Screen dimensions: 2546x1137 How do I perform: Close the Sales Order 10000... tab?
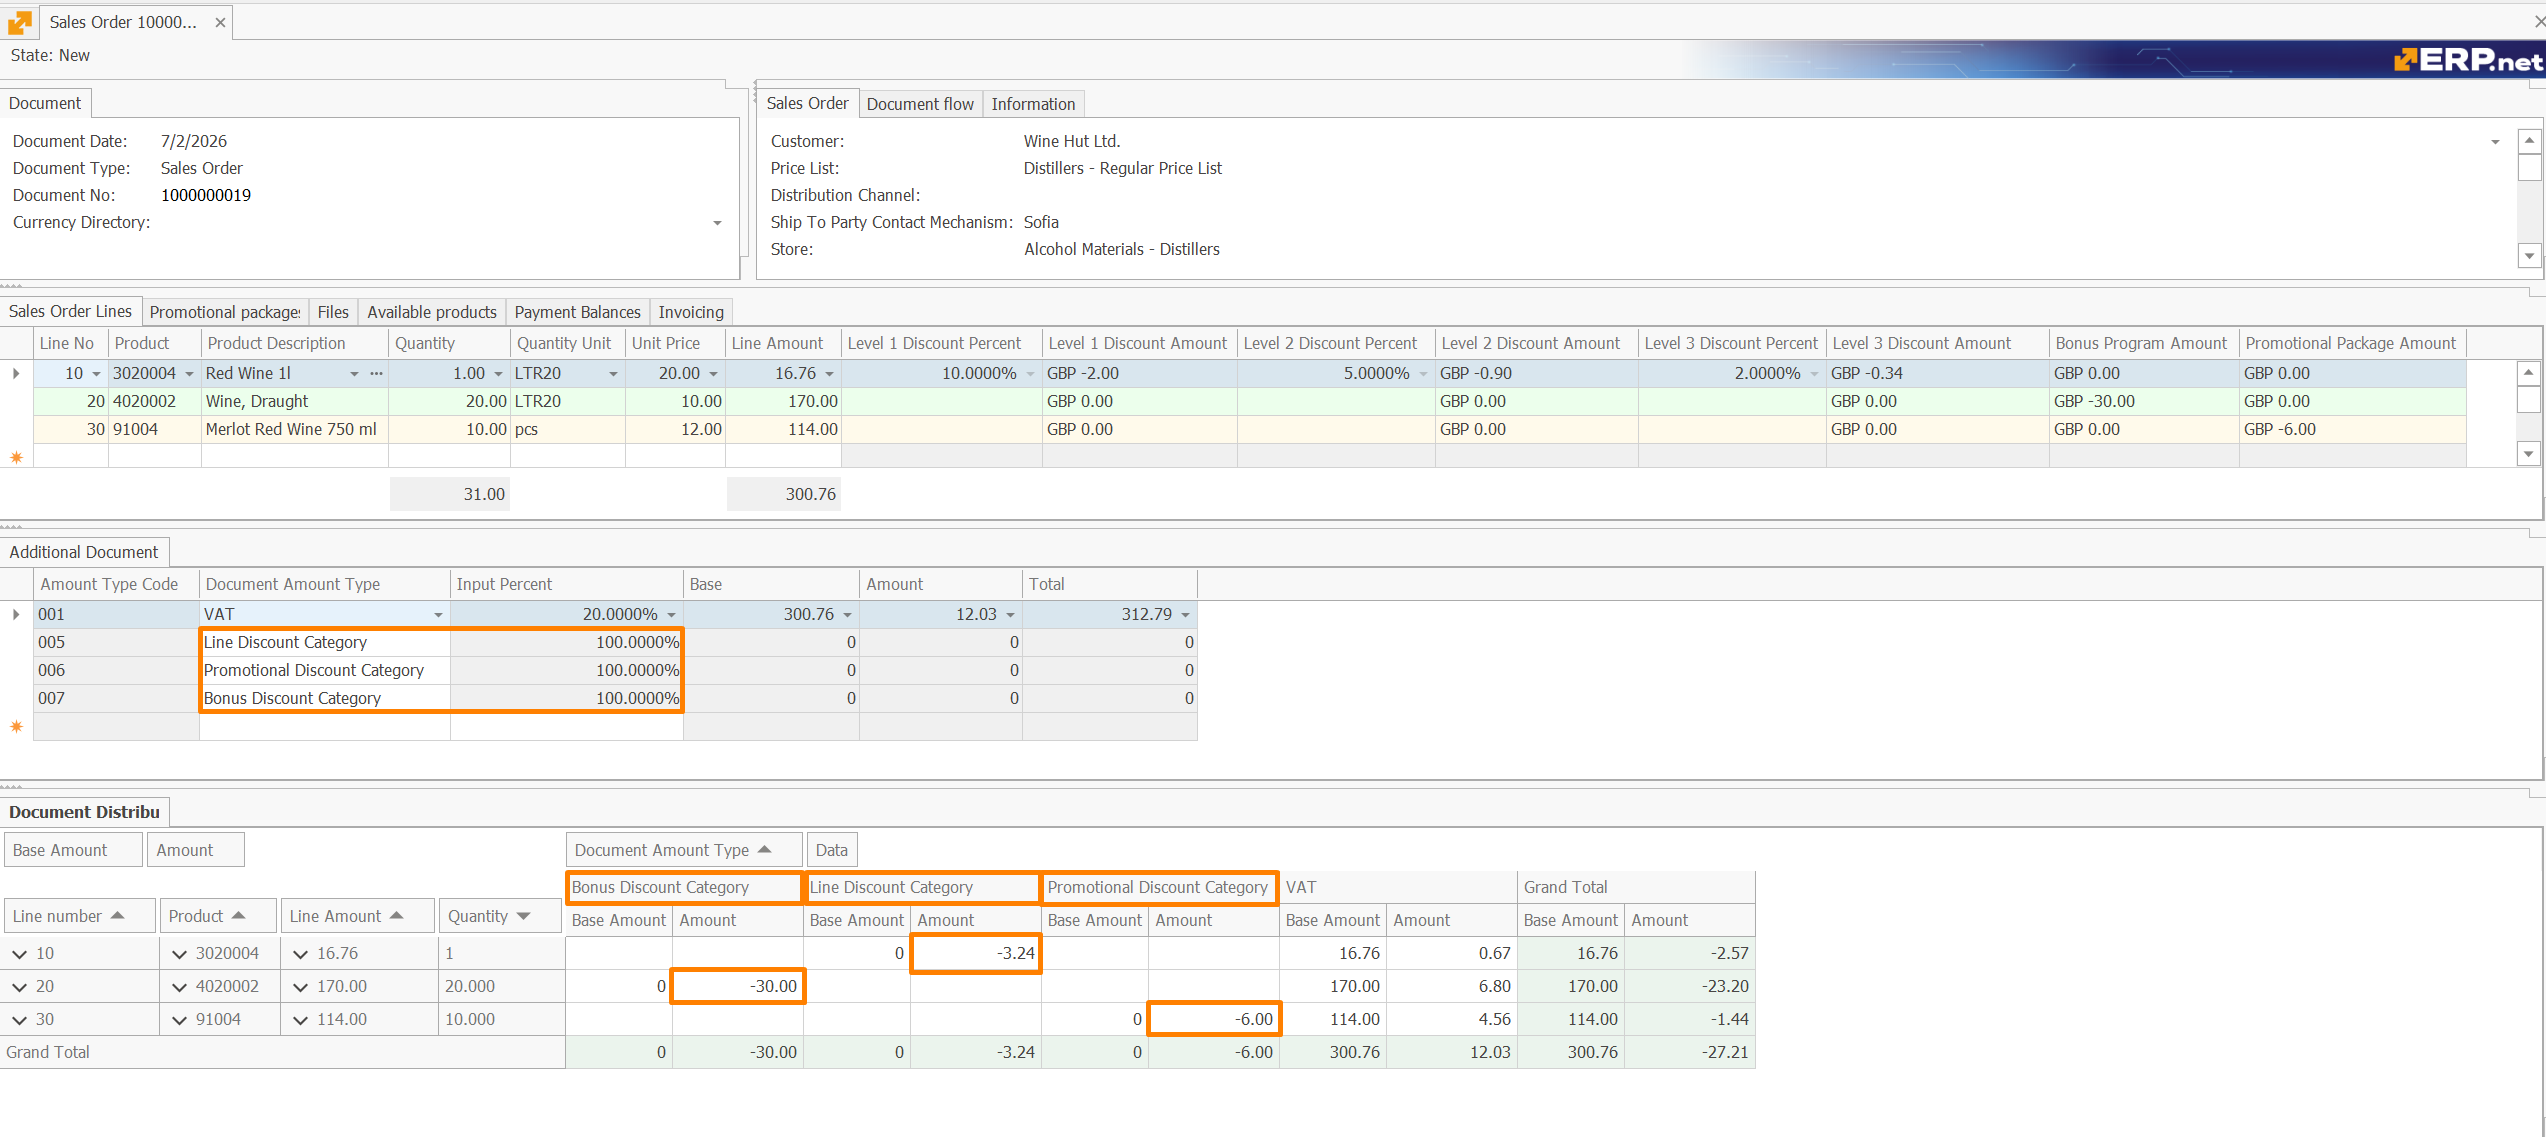coord(220,22)
